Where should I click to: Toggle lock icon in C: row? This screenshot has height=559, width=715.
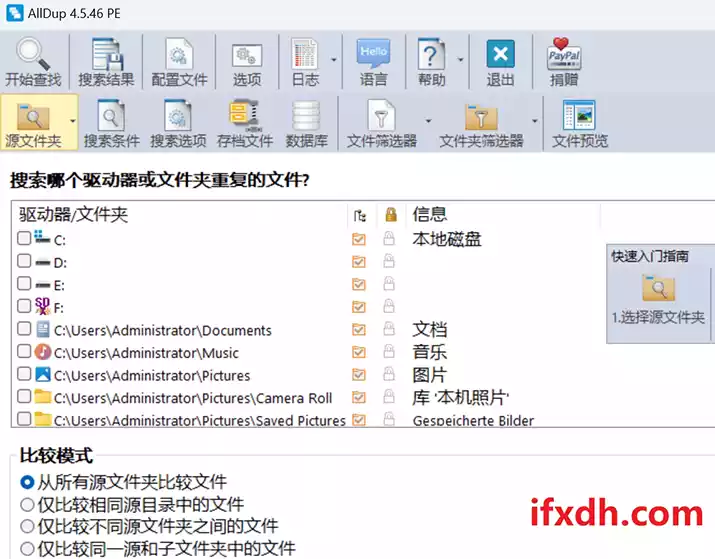[x=389, y=238]
